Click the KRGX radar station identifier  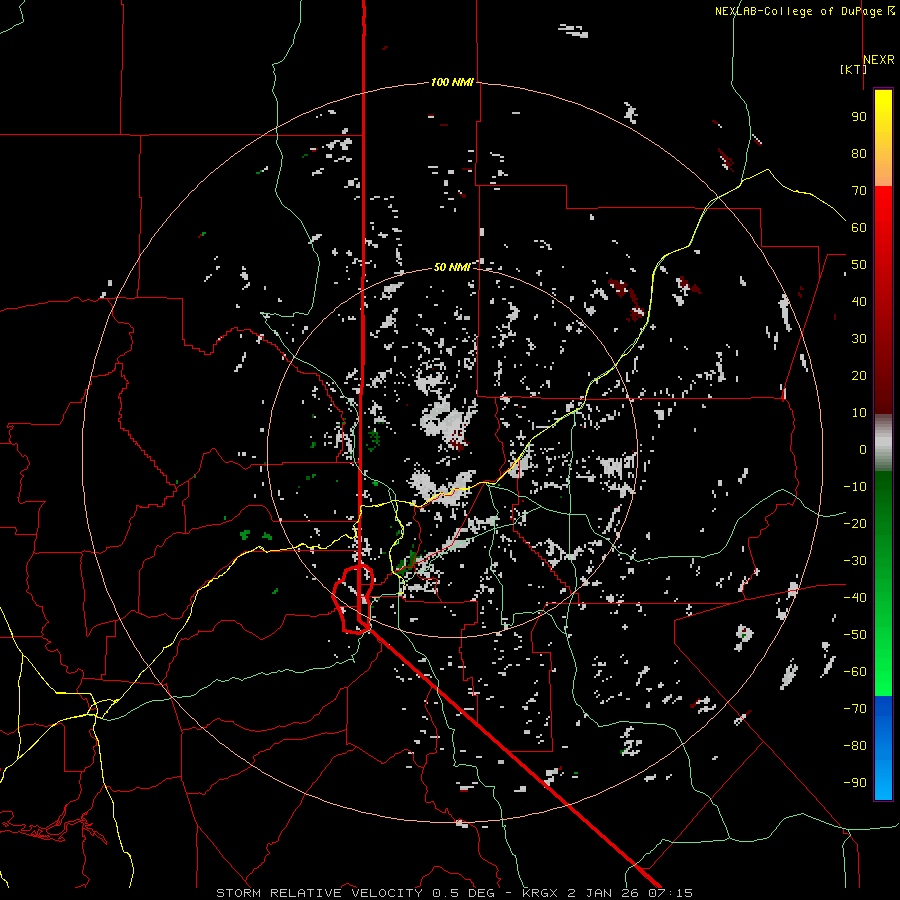pyautogui.click(x=542, y=893)
